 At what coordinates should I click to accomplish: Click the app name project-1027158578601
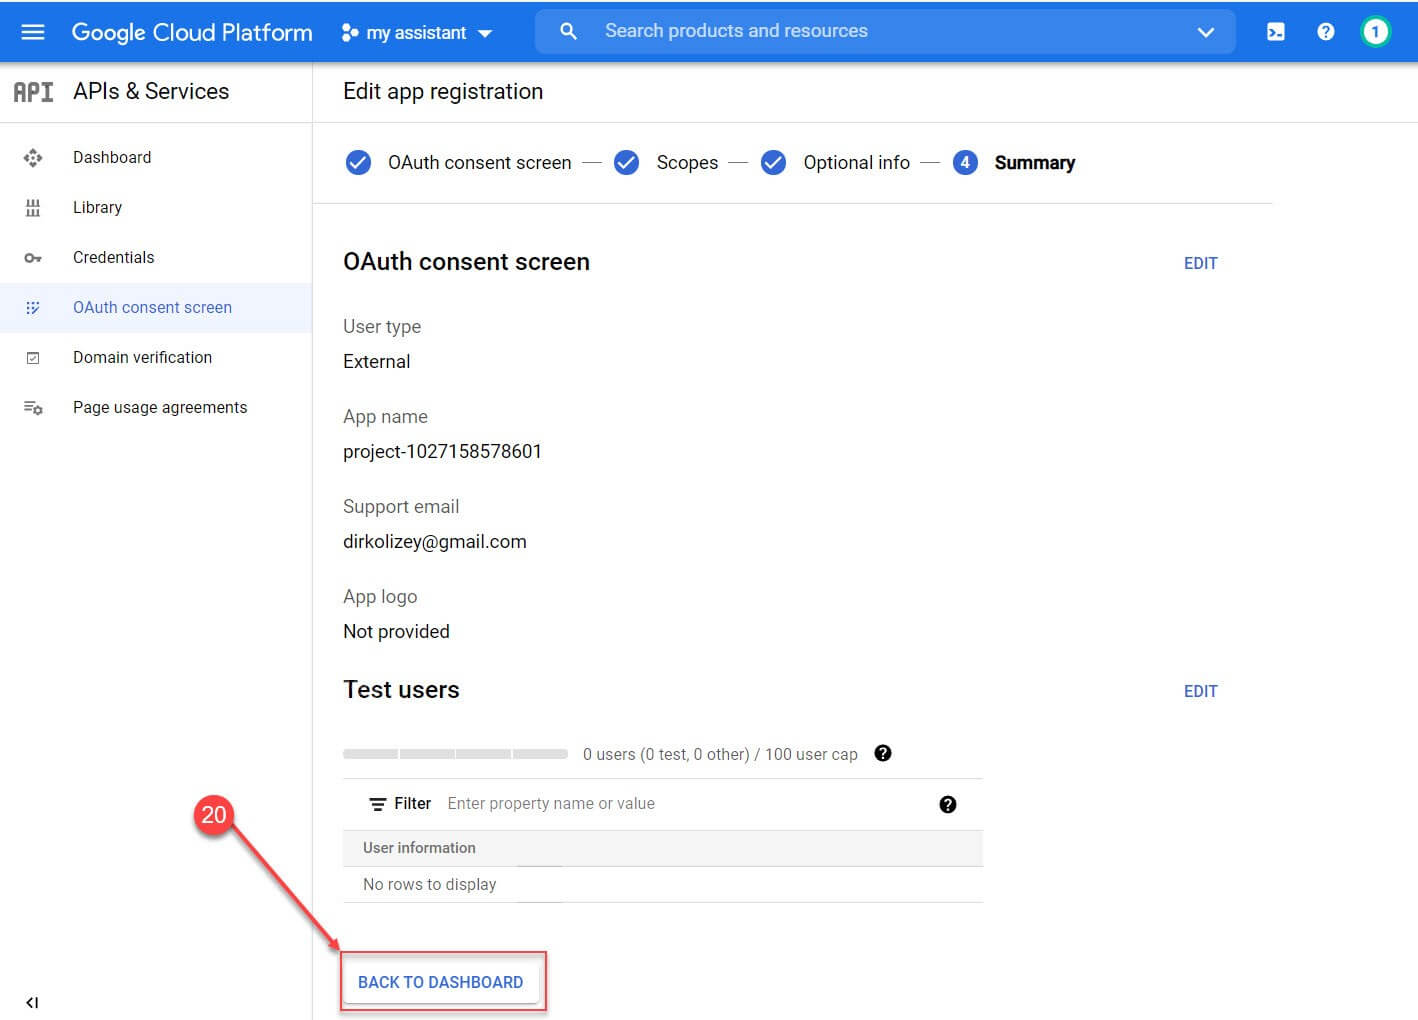[442, 451]
